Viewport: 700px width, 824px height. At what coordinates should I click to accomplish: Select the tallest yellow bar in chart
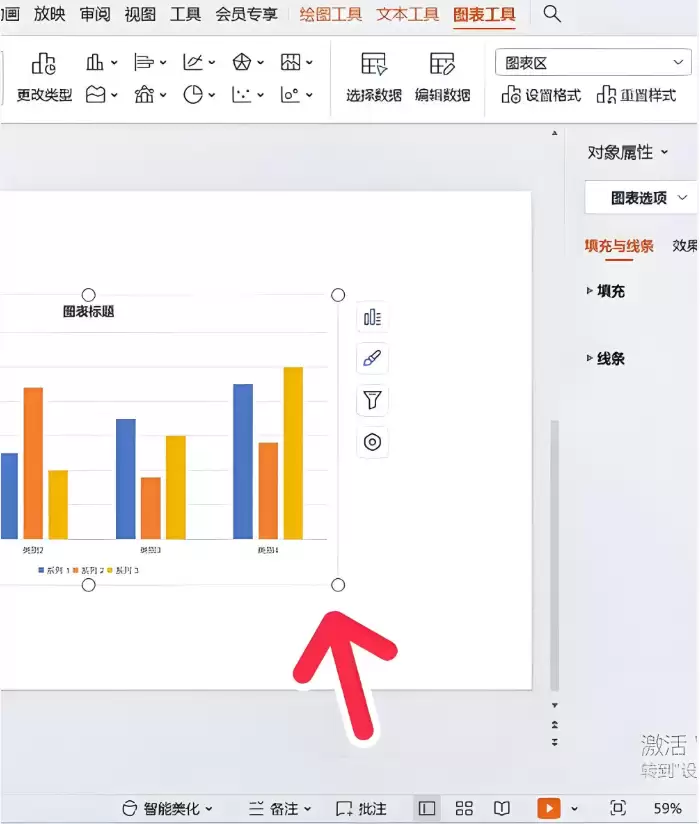tap(293, 453)
